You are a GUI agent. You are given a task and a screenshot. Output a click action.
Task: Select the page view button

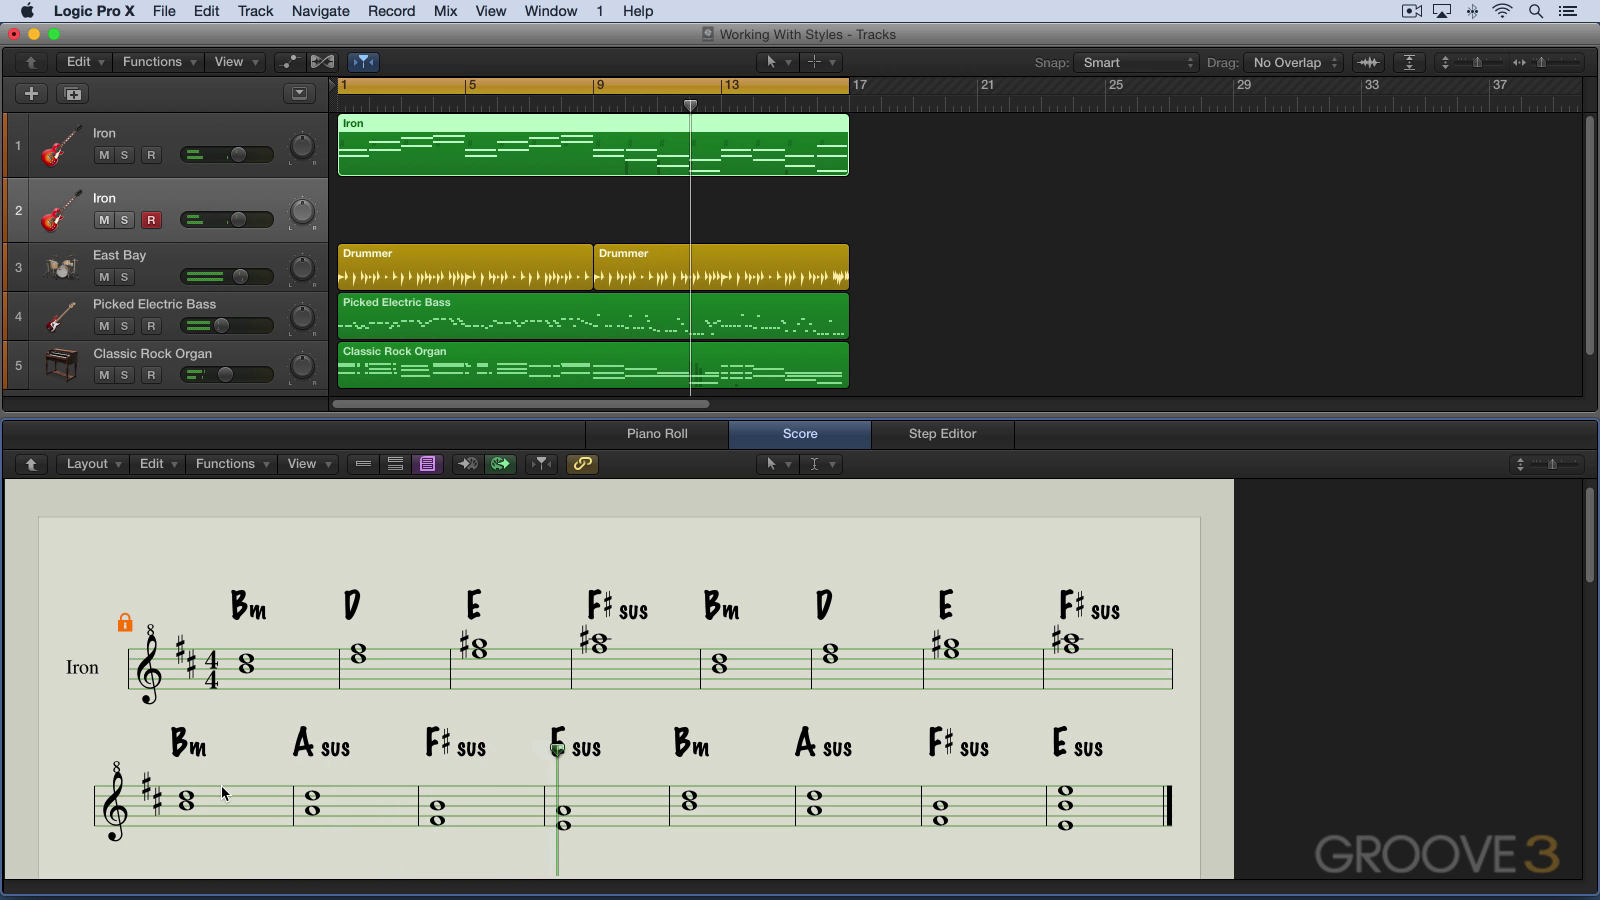click(427, 464)
